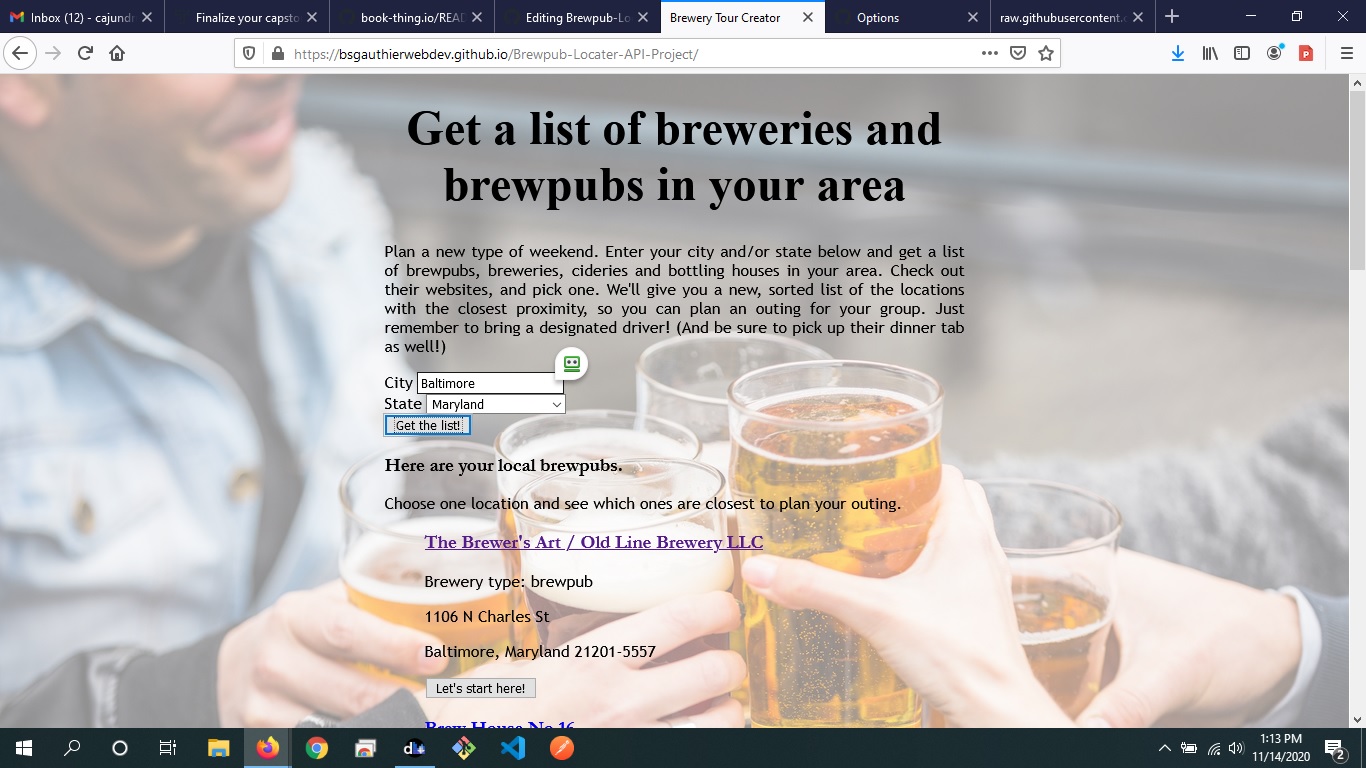
Task: Open Cortana from the taskbar
Action: click(120, 748)
